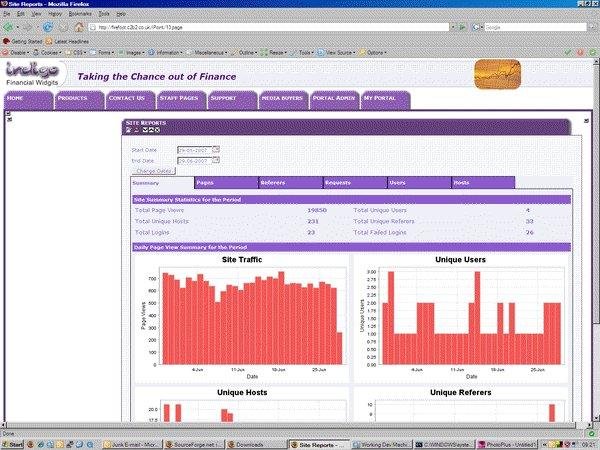Click the Change Dates button

coord(153,171)
